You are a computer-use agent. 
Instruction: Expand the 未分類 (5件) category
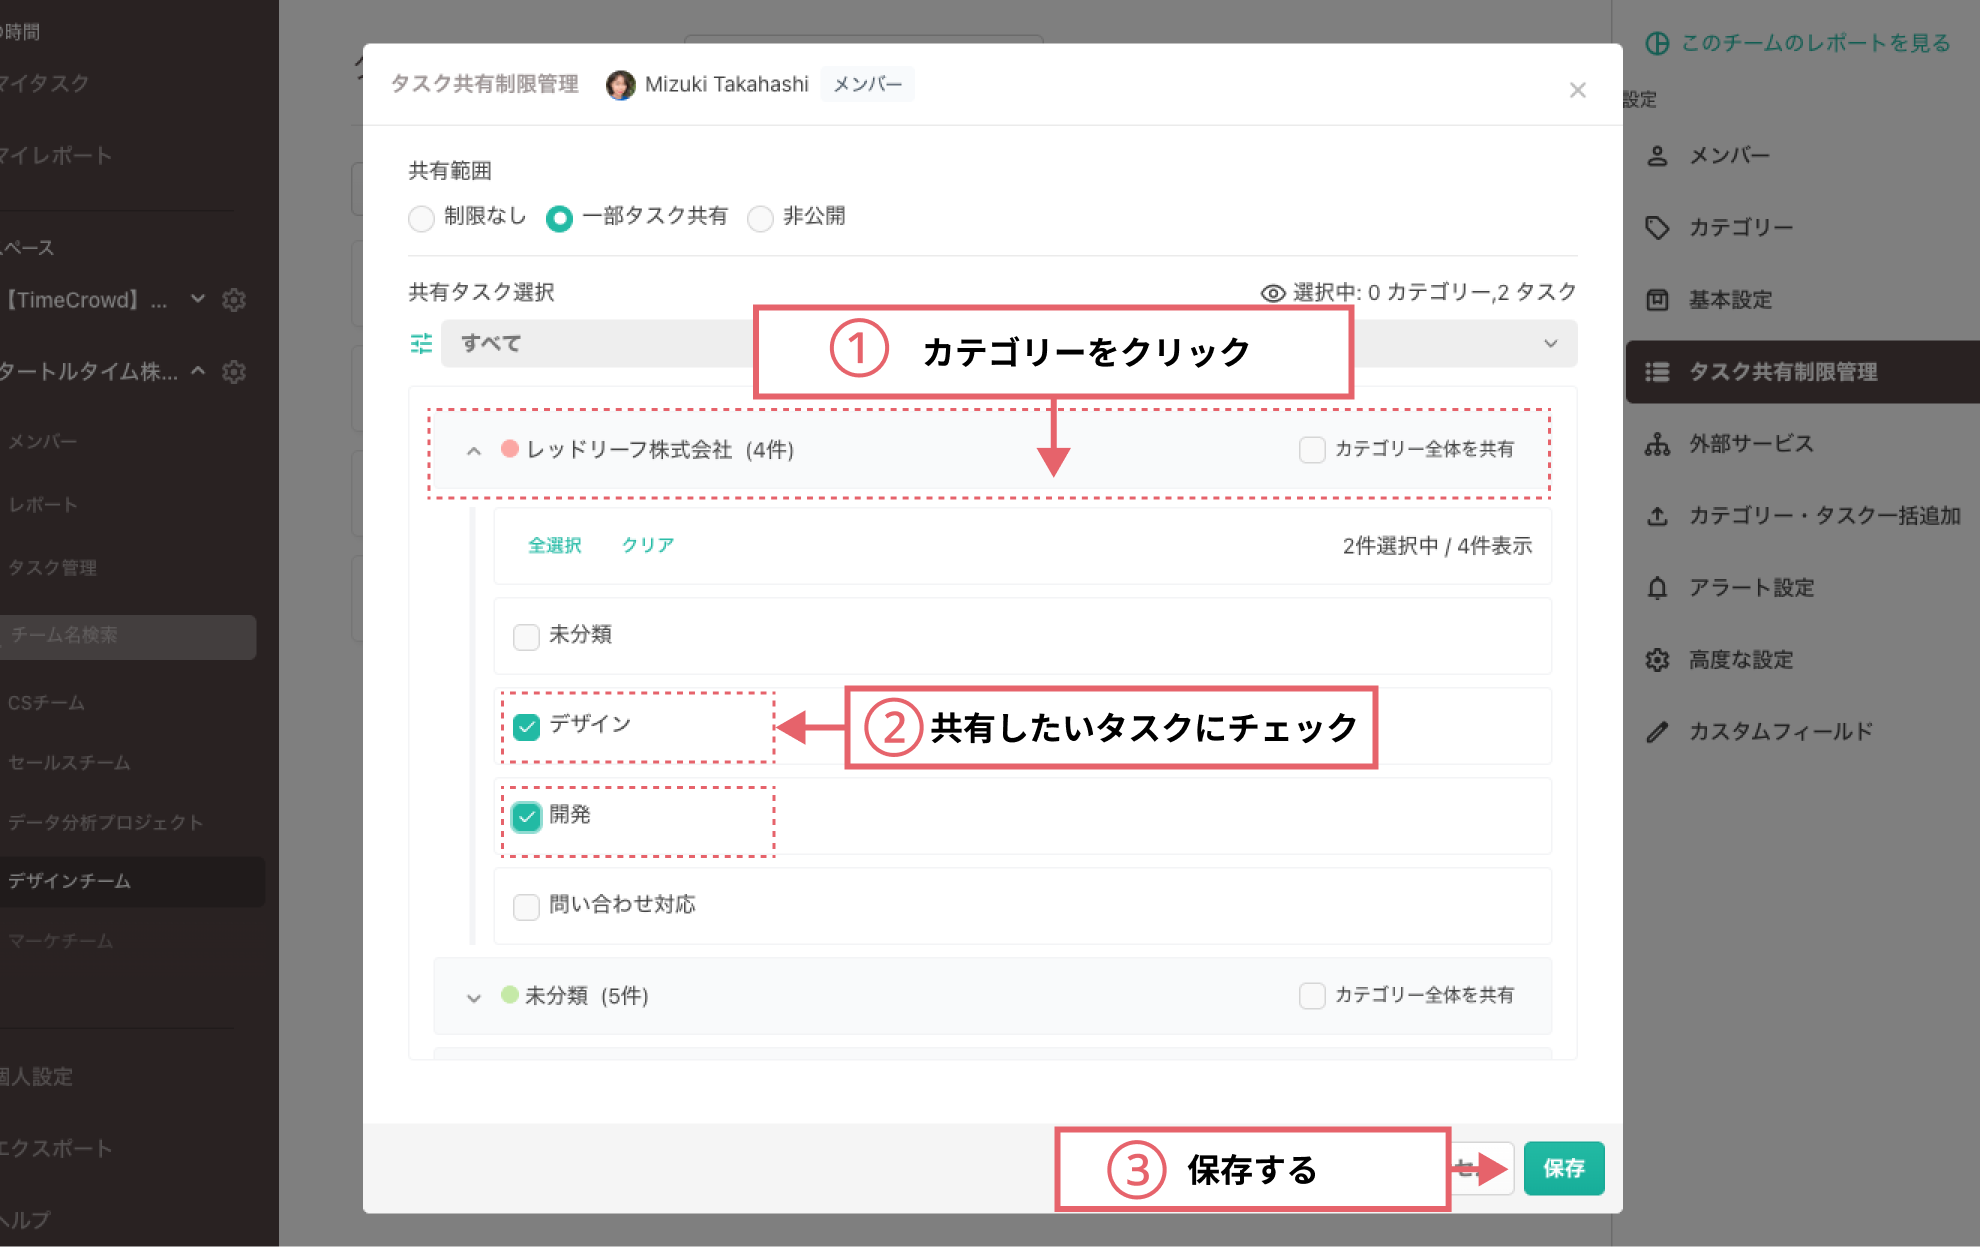[x=474, y=997]
